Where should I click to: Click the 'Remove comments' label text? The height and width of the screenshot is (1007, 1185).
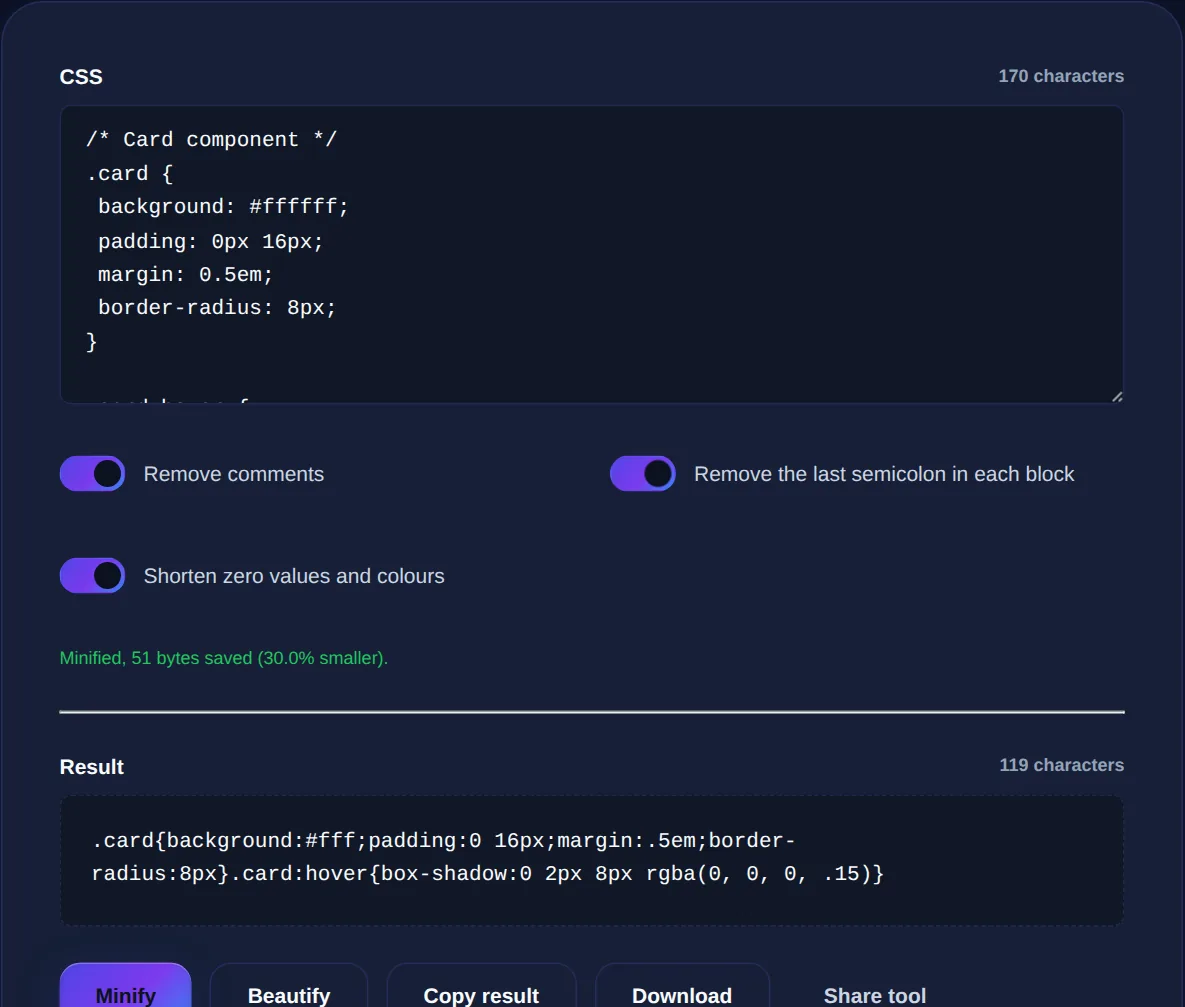click(234, 474)
